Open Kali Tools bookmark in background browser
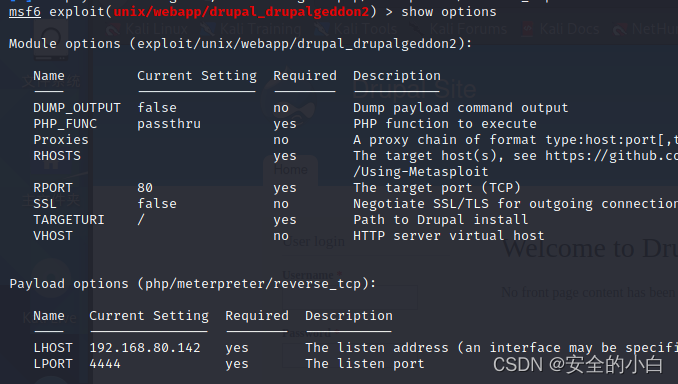The image size is (678, 384). [x=355, y=29]
